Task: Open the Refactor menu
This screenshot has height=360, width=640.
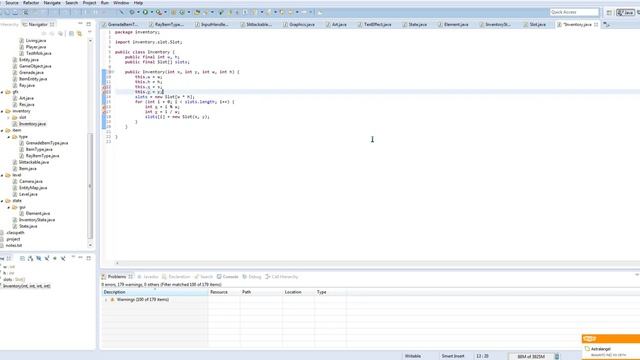Action: pos(31,2)
